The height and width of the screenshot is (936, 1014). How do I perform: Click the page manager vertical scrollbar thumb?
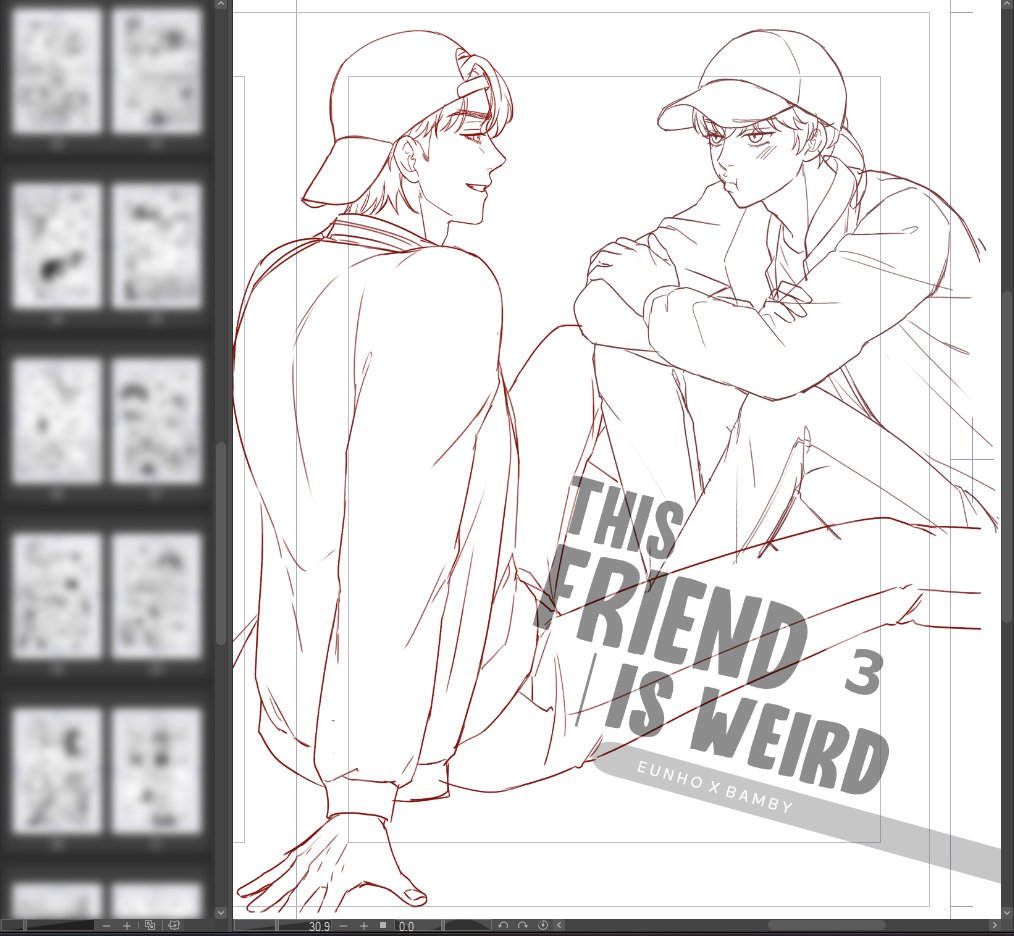point(221,543)
